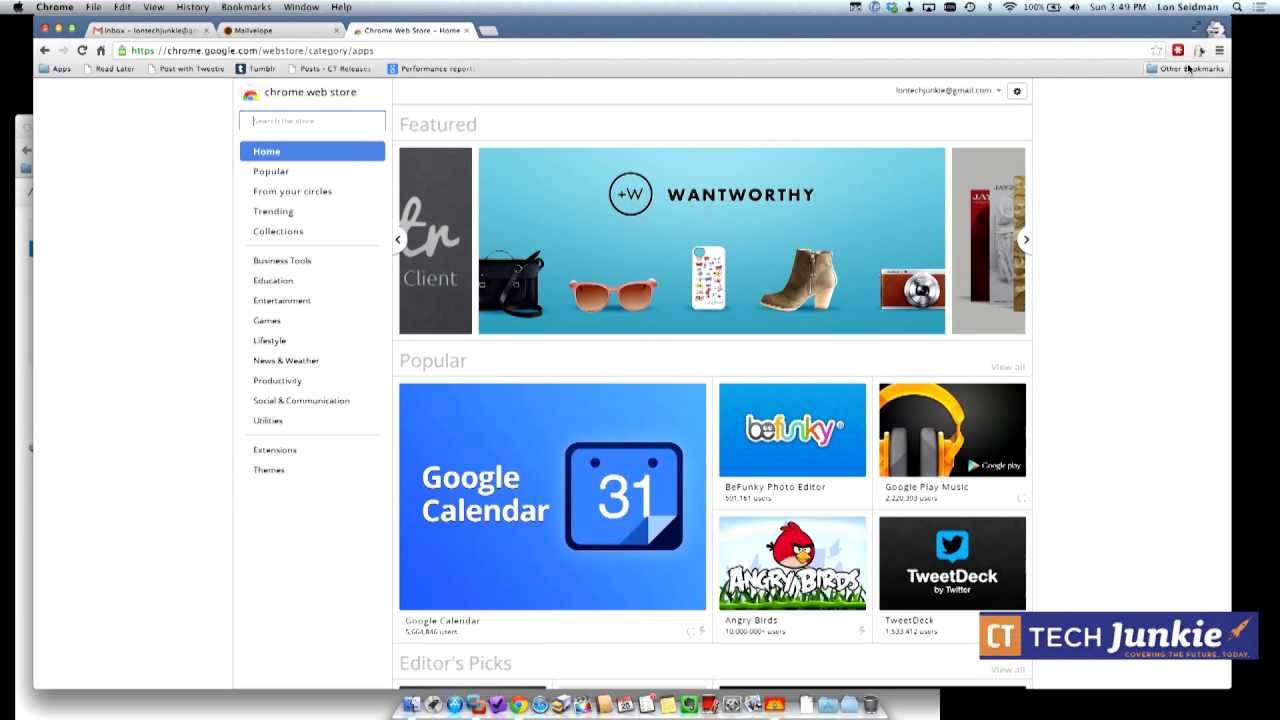The image size is (1280, 720).
Task: Switch to the Gmail Inbox tab
Action: tap(148, 30)
